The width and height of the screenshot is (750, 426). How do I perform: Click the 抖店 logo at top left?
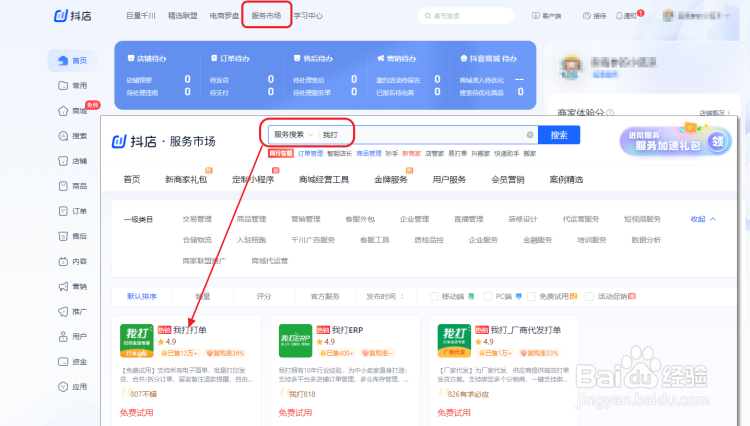(x=73, y=16)
